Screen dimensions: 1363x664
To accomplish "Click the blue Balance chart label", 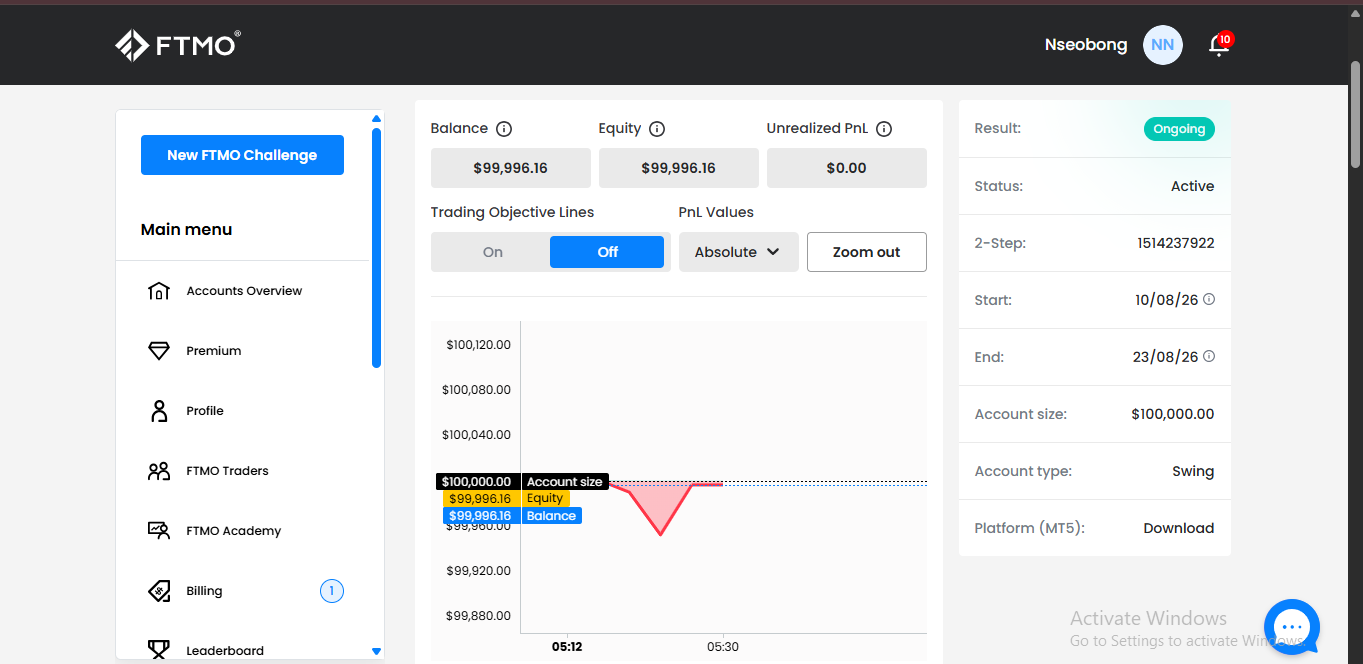I will pos(551,516).
